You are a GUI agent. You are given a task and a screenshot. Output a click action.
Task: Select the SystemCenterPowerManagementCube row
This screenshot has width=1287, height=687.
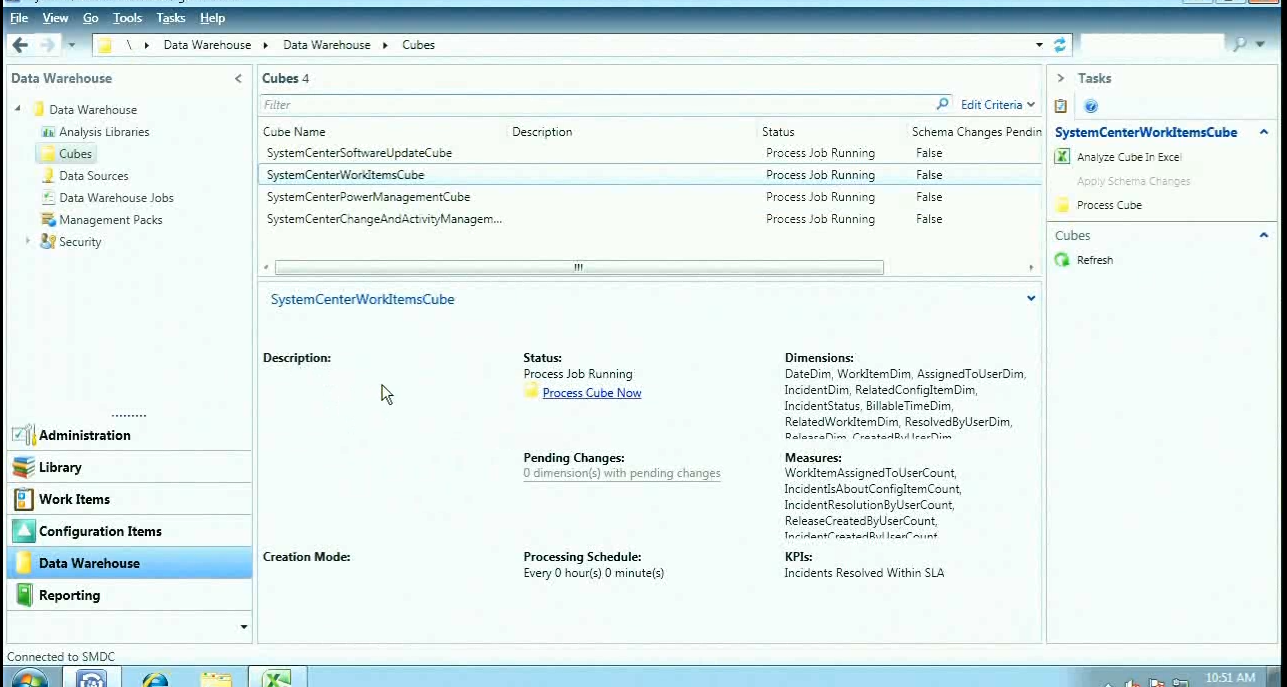tap(650, 197)
